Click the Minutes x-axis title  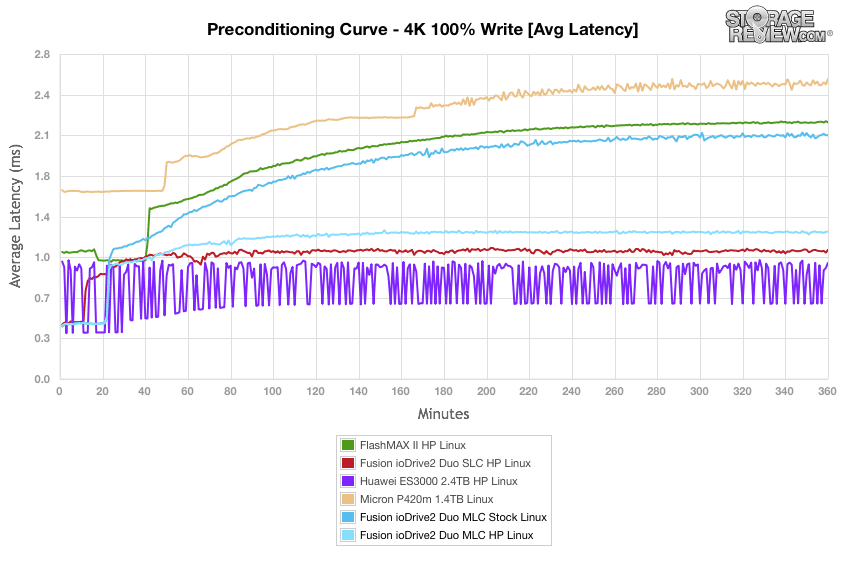[443, 414]
